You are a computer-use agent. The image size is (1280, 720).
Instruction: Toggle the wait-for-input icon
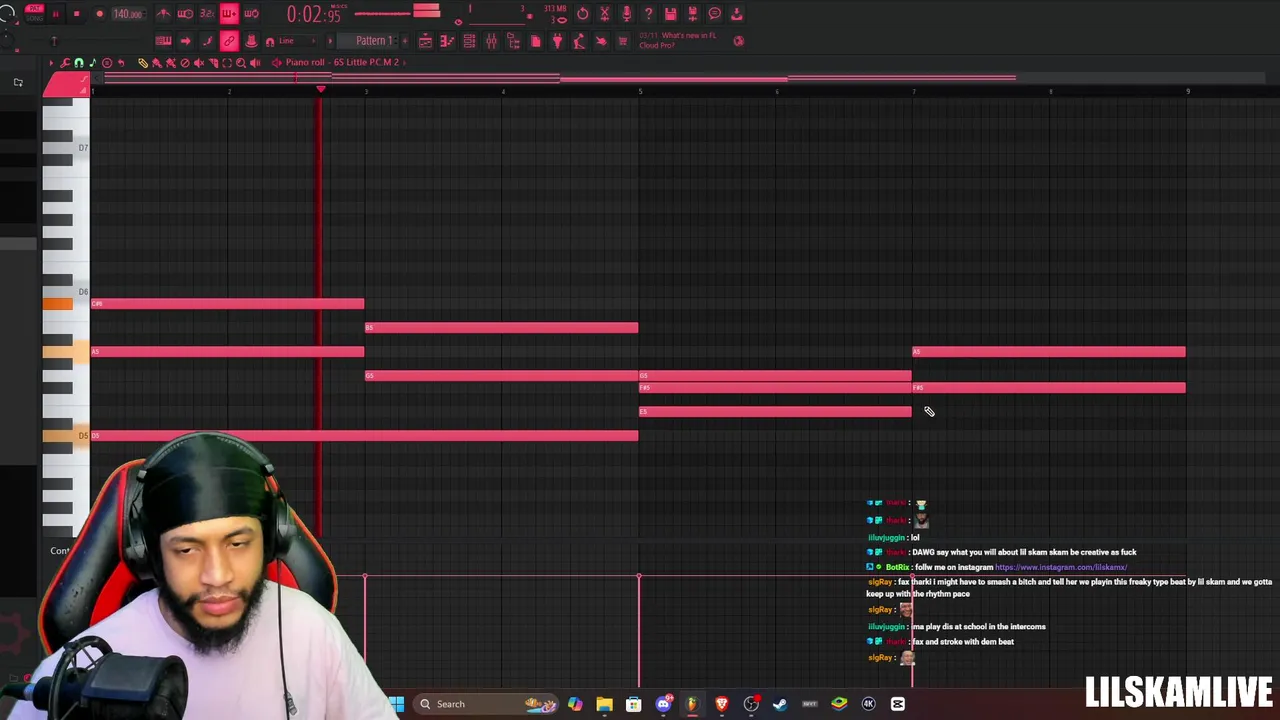(185, 14)
